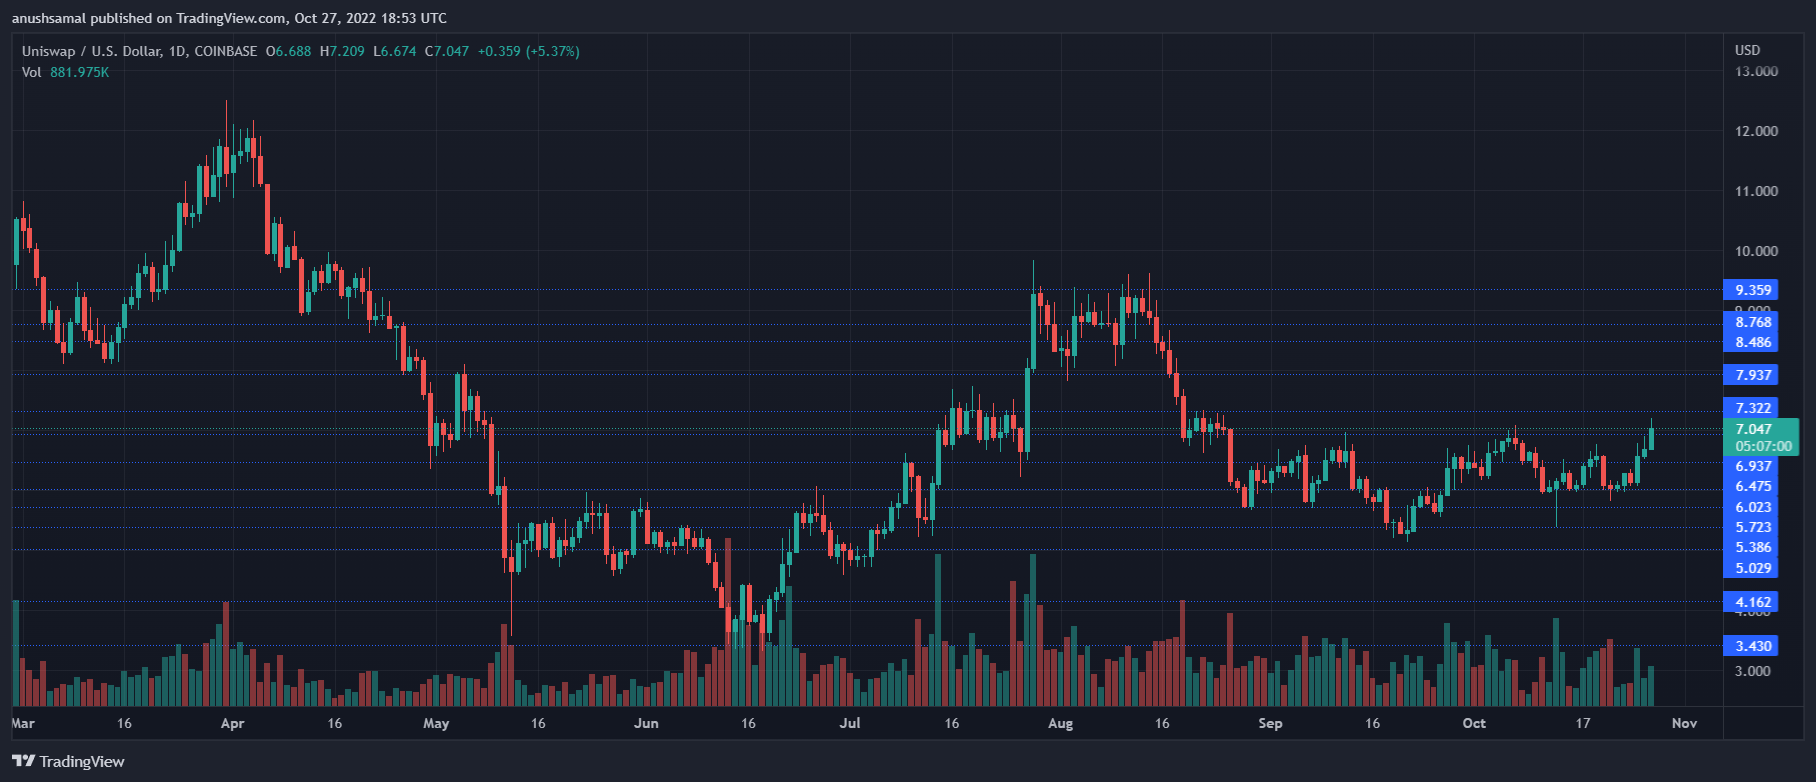The width and height of the screenshot is (1816, 782).
Task: Click the open value O6.688
Action: point(289,51)
